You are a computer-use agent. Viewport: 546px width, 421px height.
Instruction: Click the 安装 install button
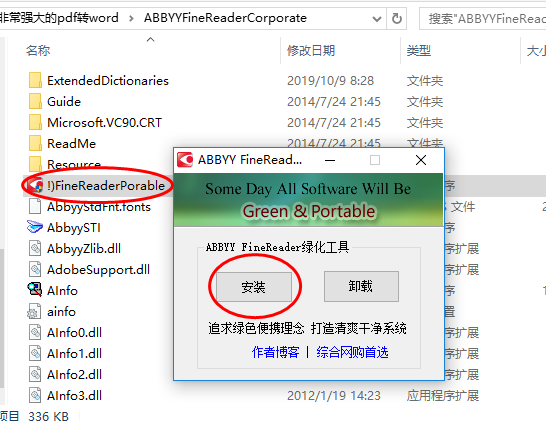[254, 287]
